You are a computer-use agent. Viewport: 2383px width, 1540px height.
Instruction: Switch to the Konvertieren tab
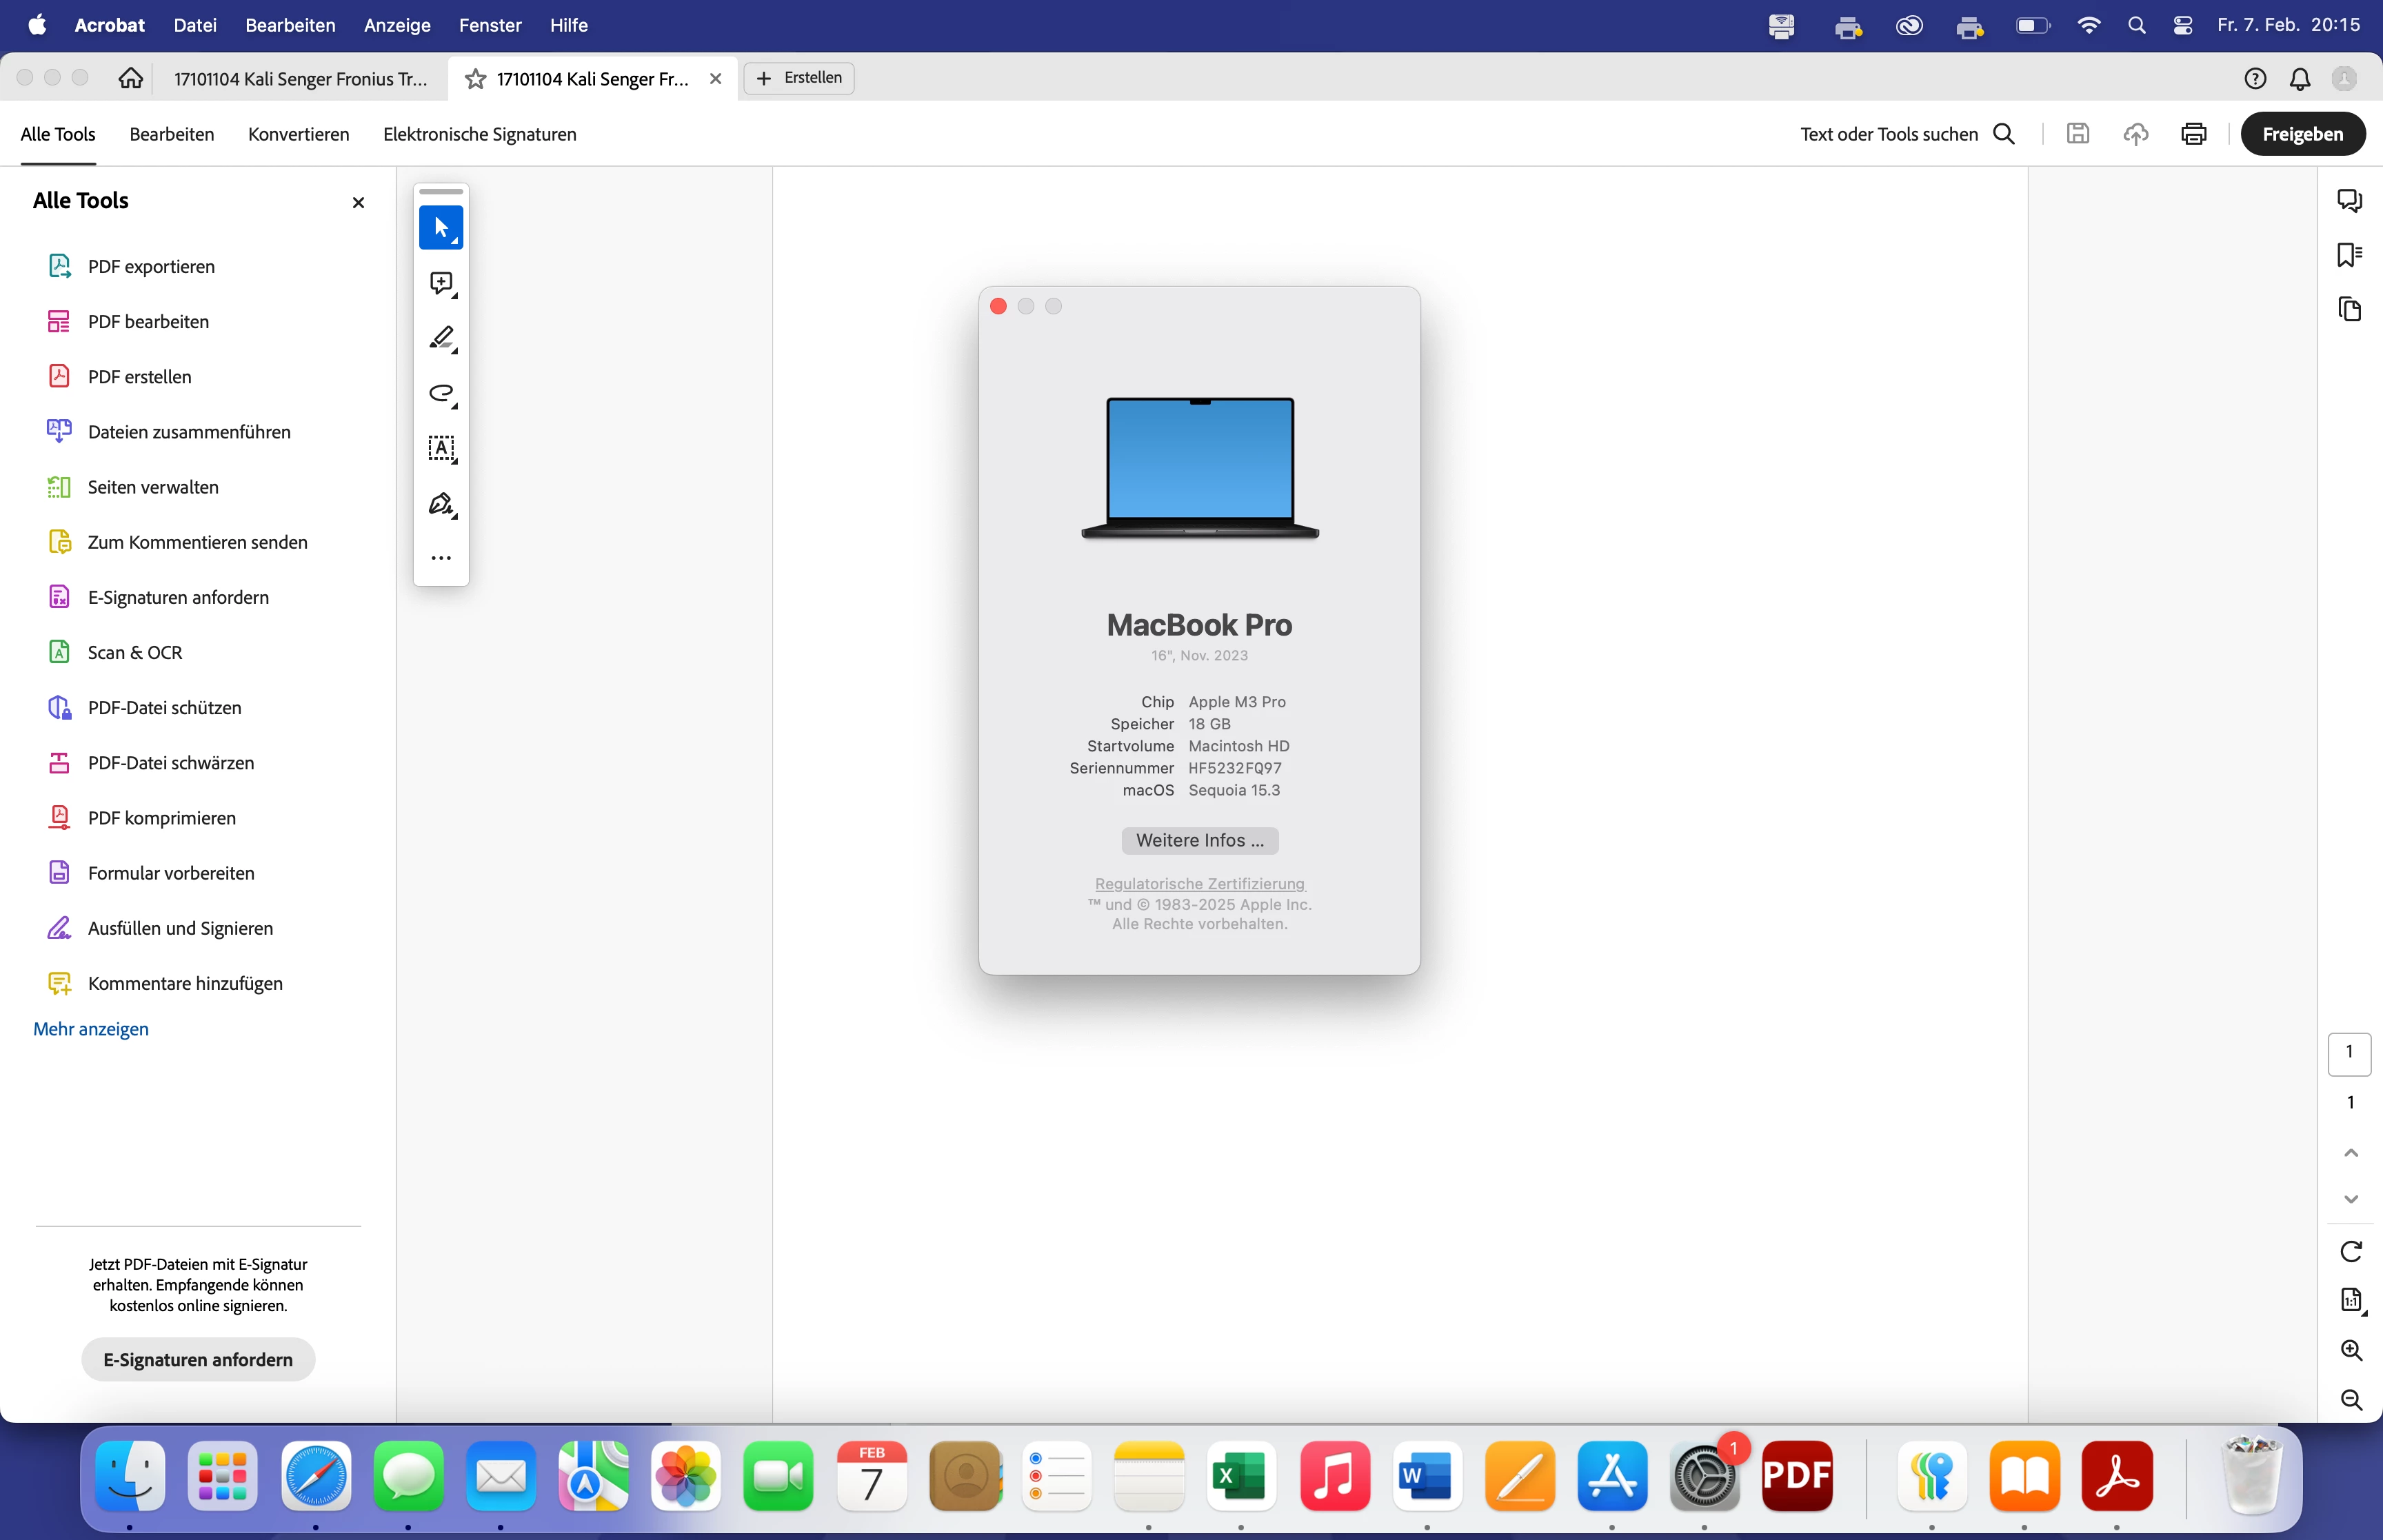pos(298,134)
